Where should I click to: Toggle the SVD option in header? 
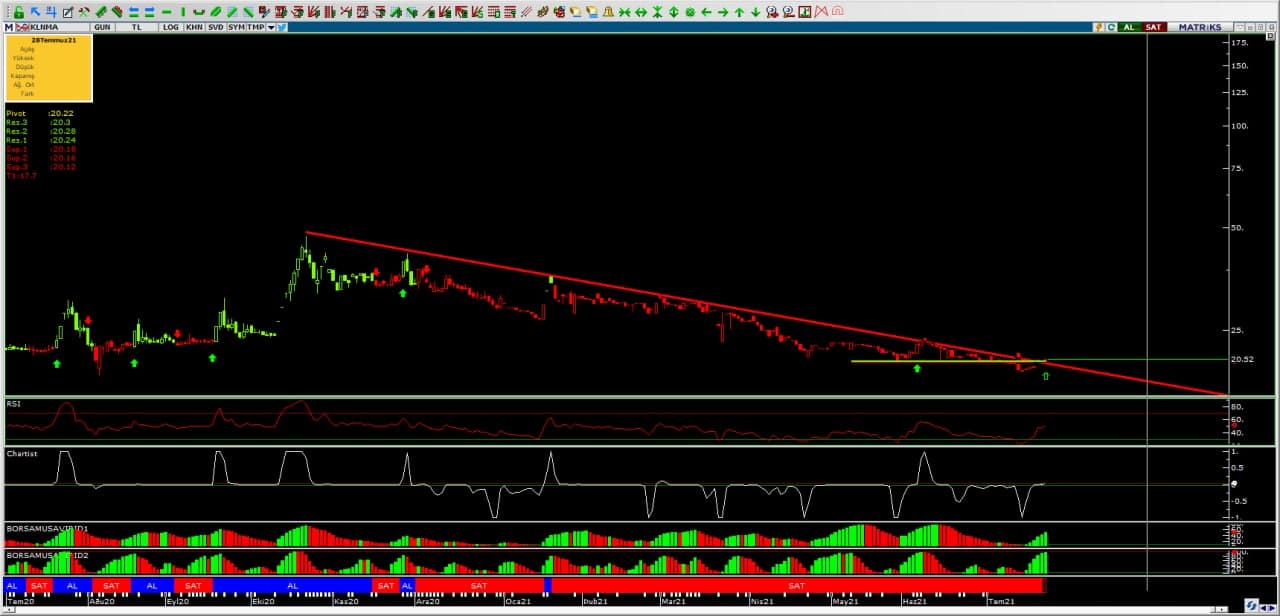[x=216, y=27]
